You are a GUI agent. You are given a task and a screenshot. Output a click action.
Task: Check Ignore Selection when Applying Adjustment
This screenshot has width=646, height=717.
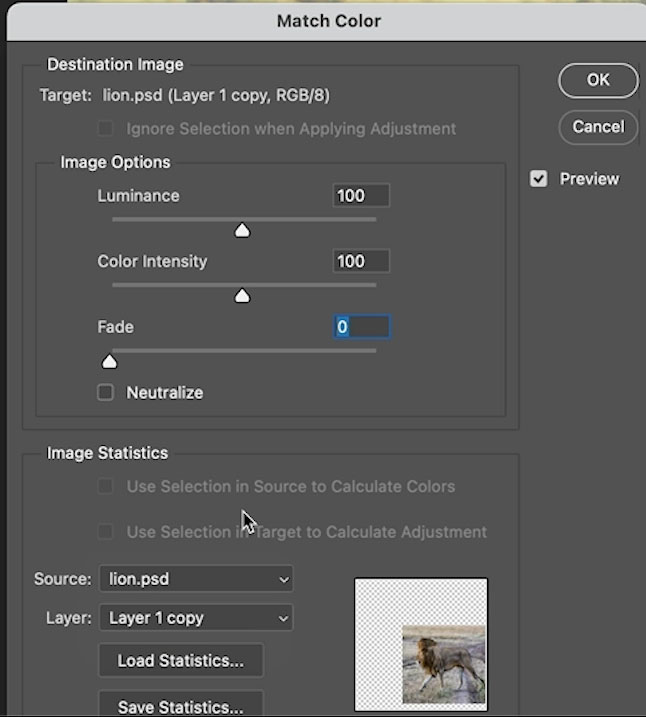click(106, 128)
